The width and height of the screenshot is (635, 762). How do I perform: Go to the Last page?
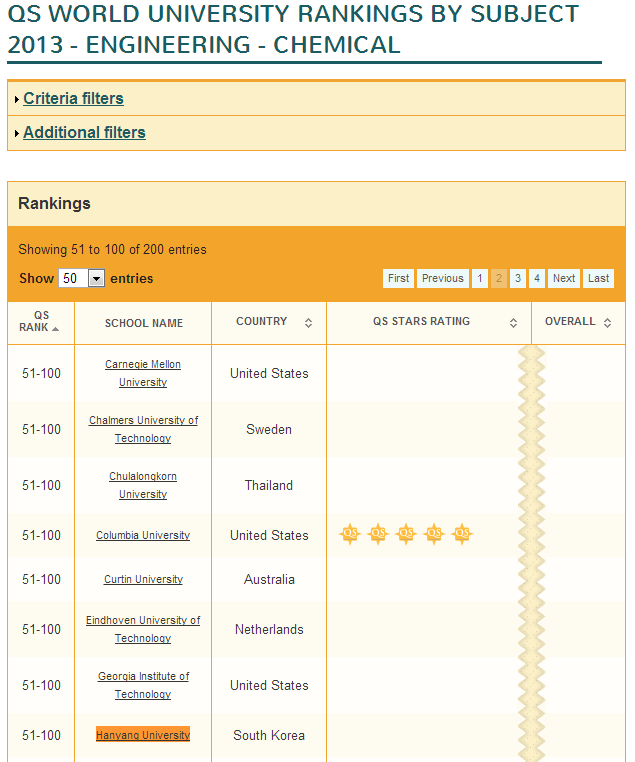click(599, 279)
